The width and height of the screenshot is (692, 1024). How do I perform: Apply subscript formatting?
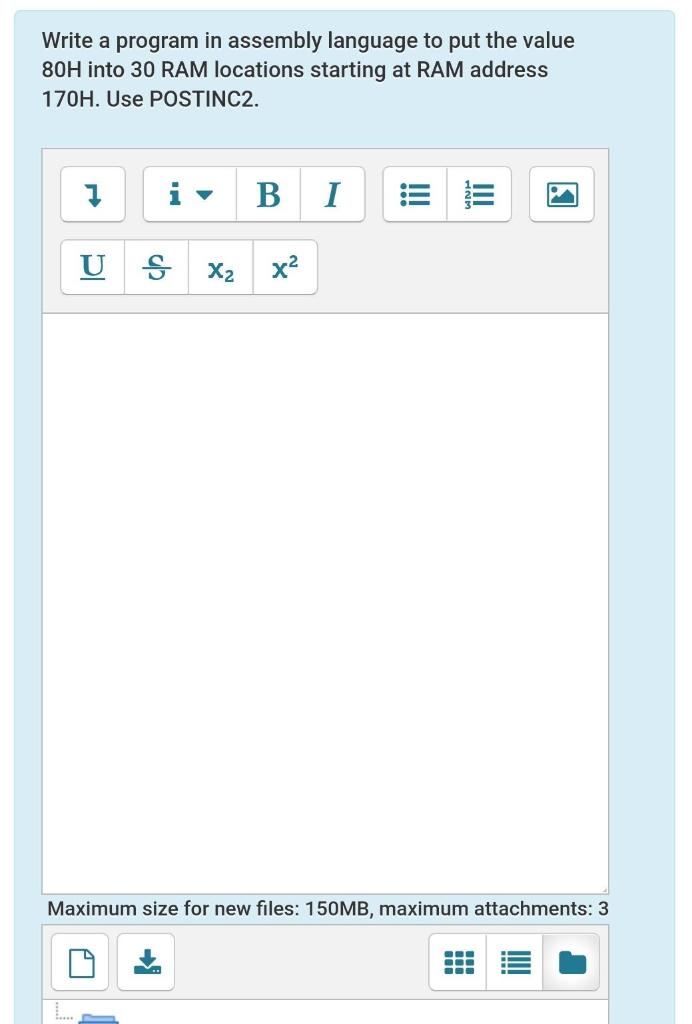221,267
